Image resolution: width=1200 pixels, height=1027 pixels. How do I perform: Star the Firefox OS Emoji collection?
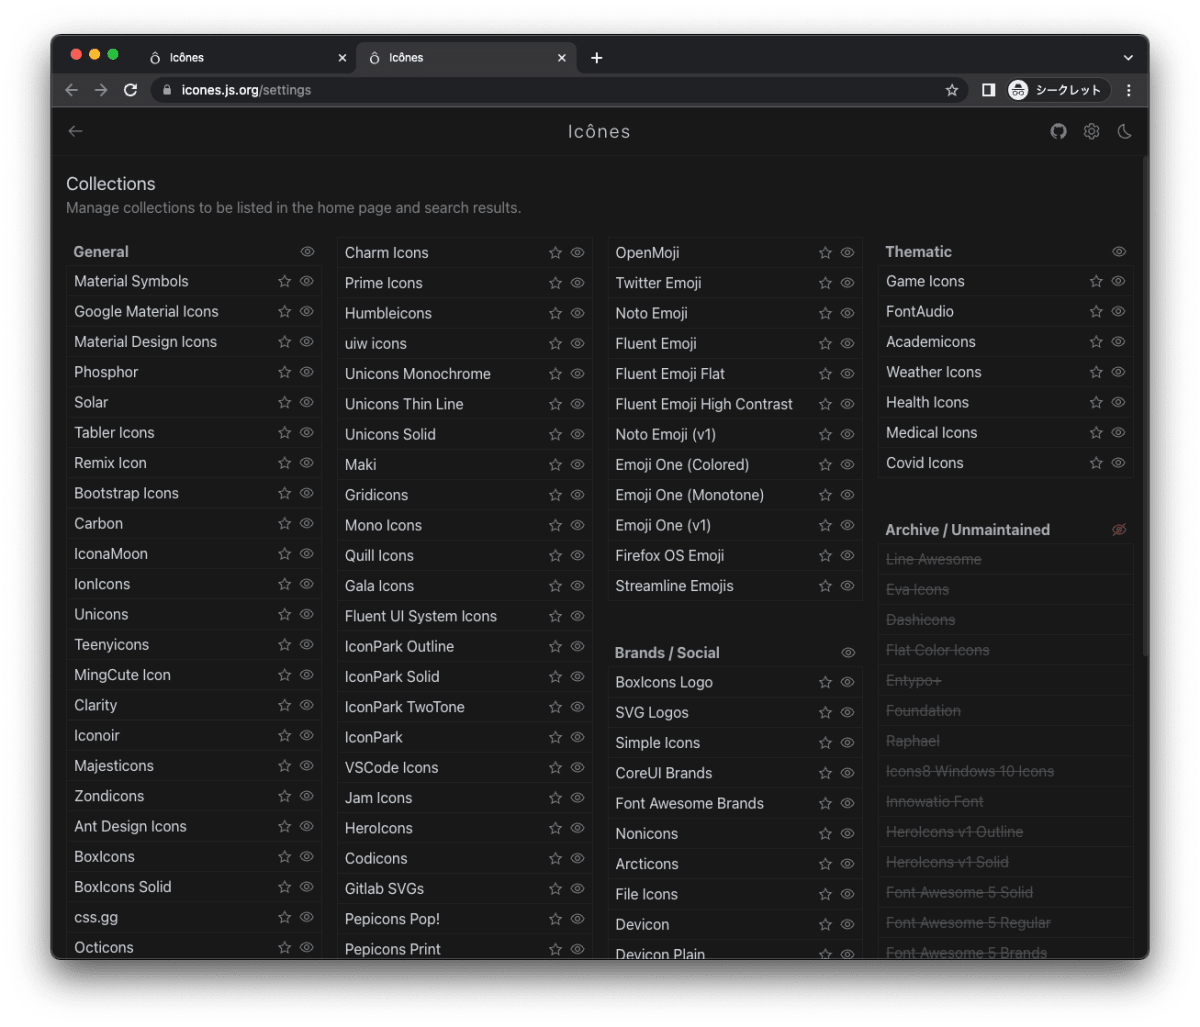825,556
